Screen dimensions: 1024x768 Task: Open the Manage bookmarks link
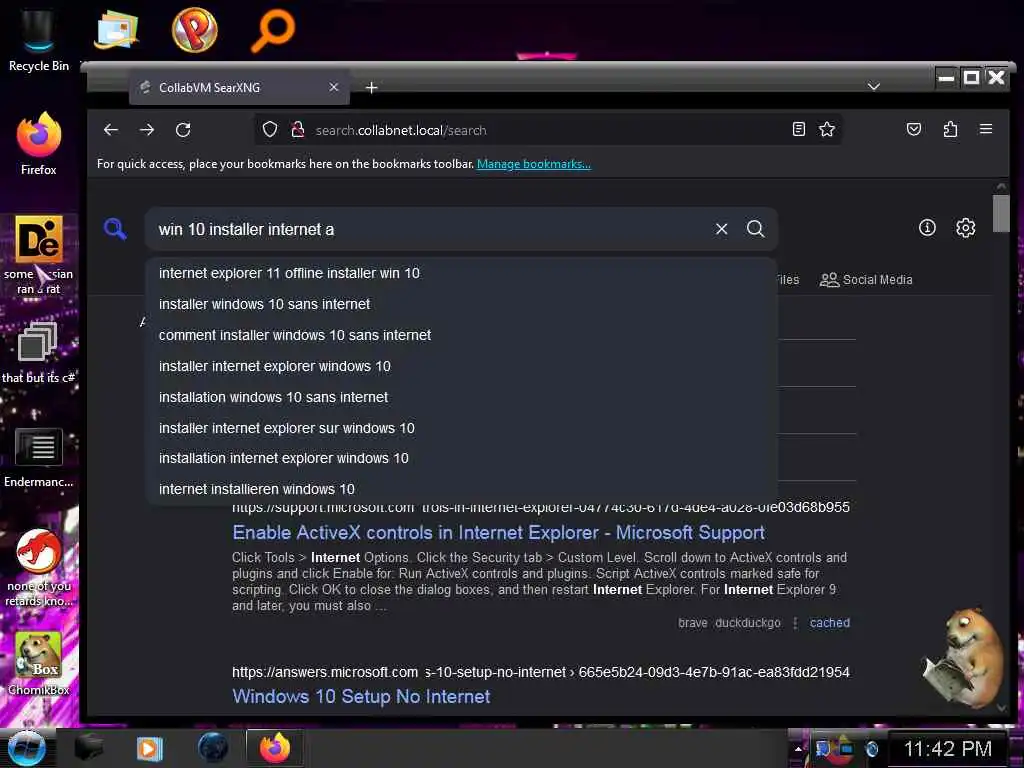click(x=534, y=164)
